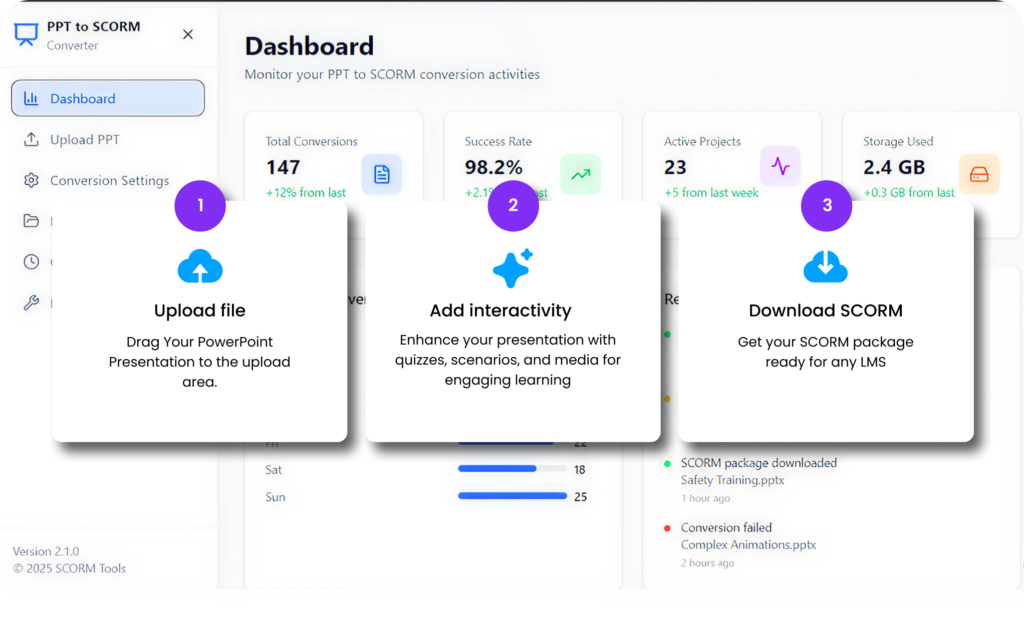Screen dimensions: 1024x621
Task: Click the green trend icon on Success Rate card
Action: pyautogui.click(x=581, y=173)
